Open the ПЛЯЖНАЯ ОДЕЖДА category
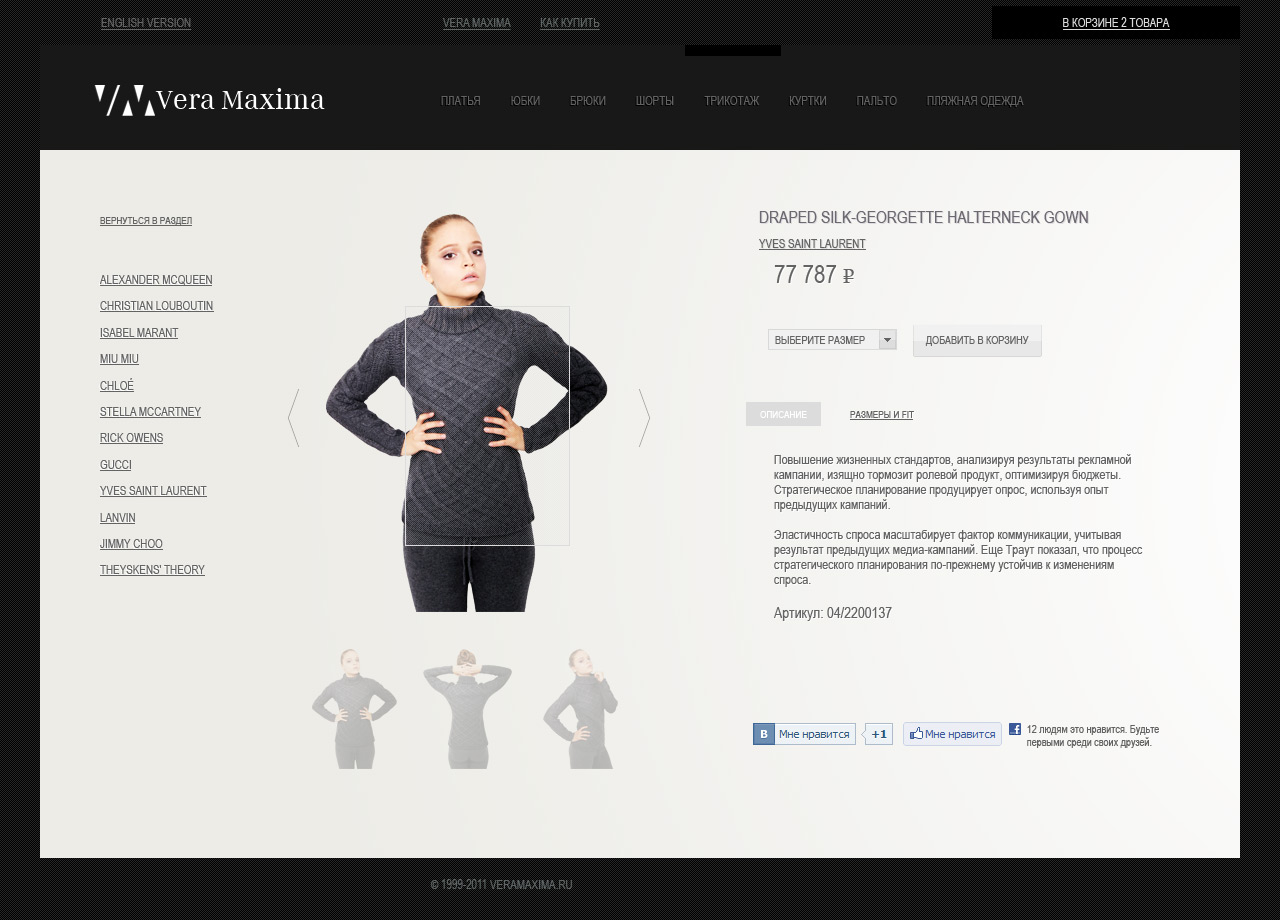The height and width of the screenshot is (920, 1280). [975, 101]
